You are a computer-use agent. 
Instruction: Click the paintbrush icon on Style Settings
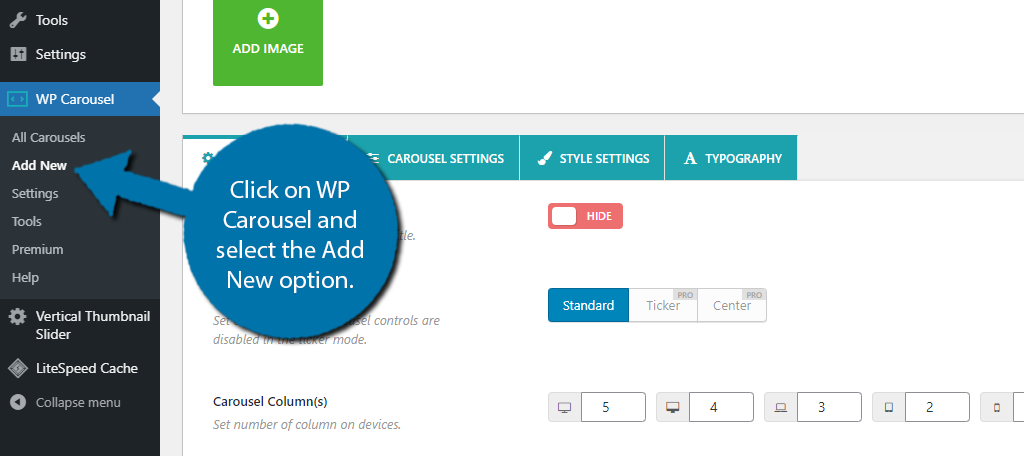coord(545,158)
